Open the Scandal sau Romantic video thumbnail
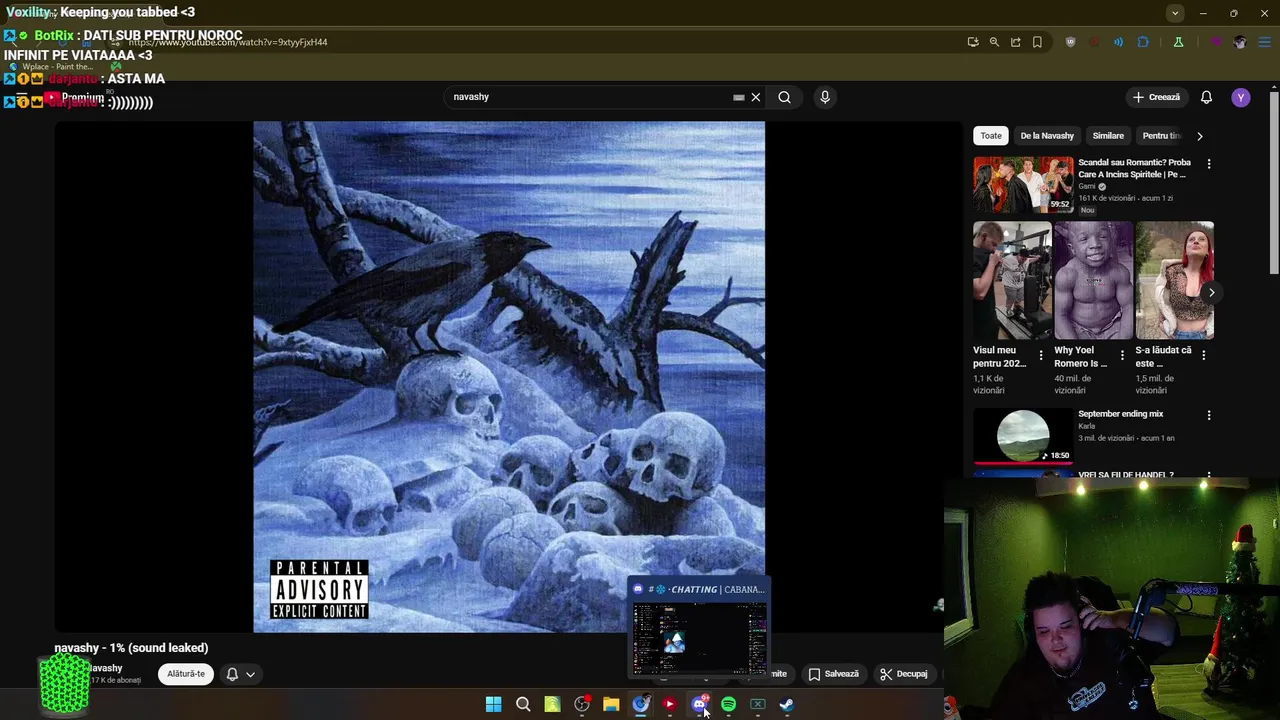 coord(1023,184)
